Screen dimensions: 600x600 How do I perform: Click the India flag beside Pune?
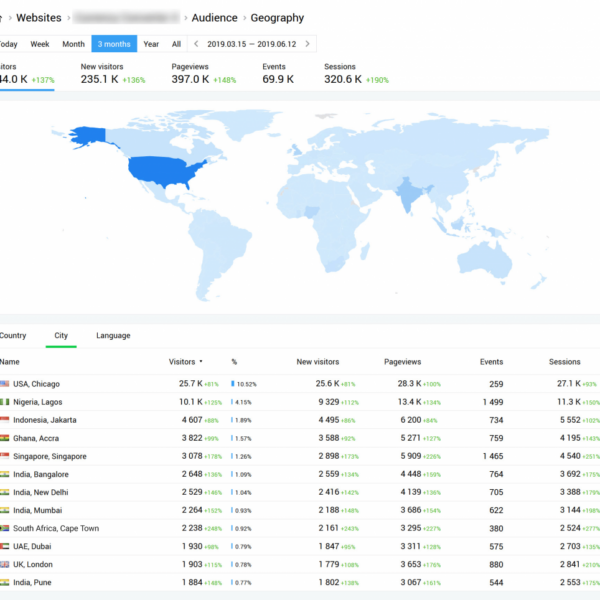pos(5,582)
